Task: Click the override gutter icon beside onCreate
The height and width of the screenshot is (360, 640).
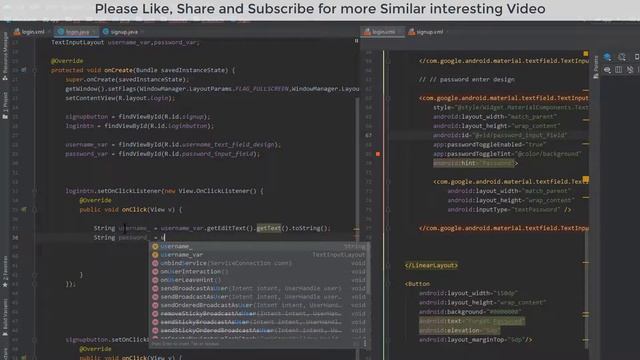Action: 24,70
